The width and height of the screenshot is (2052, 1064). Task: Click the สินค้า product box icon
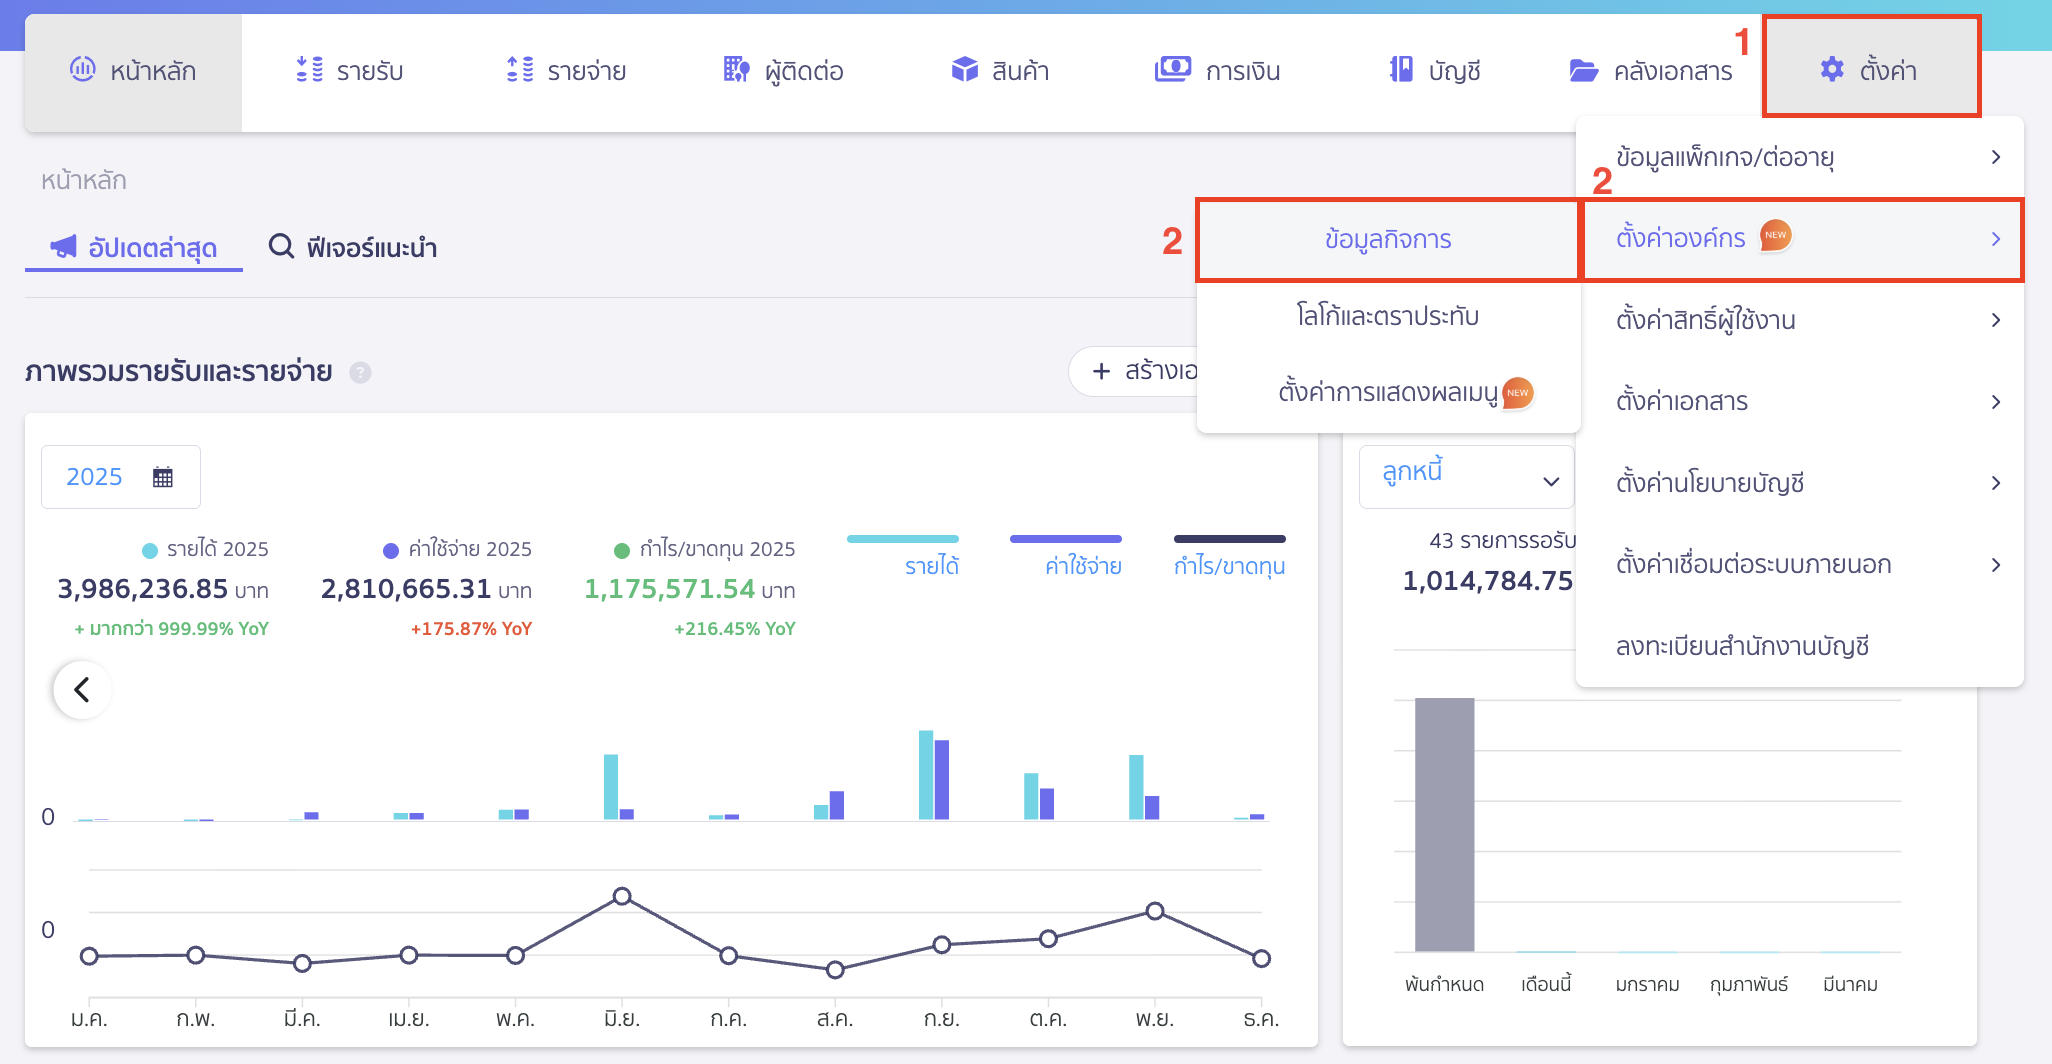(964, 70)
